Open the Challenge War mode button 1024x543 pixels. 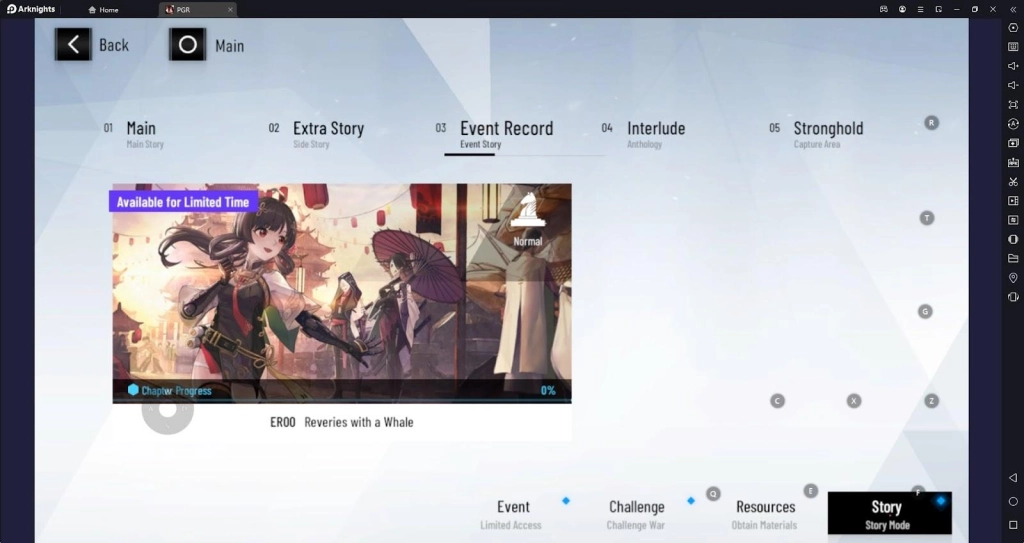click(636, 513)
